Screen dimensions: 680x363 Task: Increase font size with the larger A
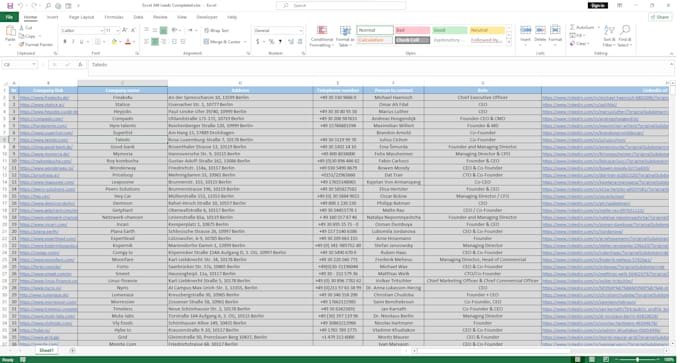[124, 30]
